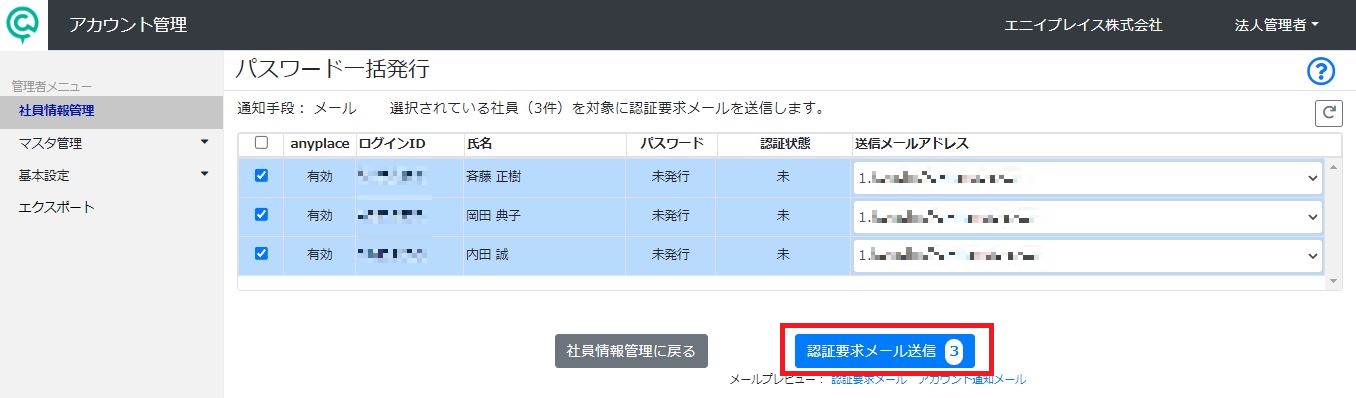Uncheck the checkbox for 内田 誠

click(261, 253)
